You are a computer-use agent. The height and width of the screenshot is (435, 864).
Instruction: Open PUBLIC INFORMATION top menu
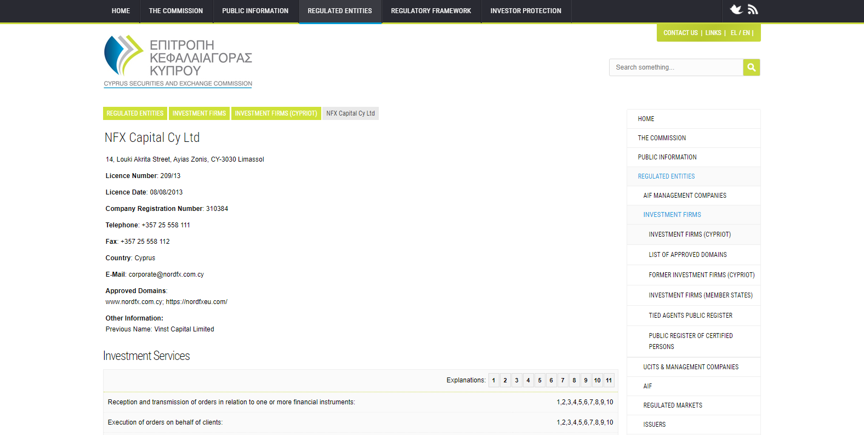tap(255, 11)
